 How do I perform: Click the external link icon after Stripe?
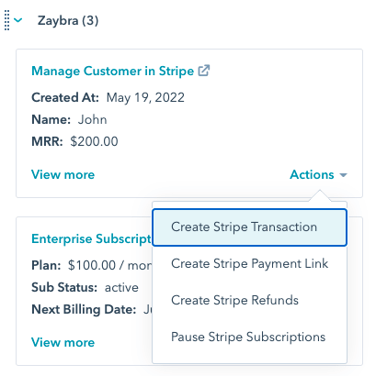click(x=204, y=71)
